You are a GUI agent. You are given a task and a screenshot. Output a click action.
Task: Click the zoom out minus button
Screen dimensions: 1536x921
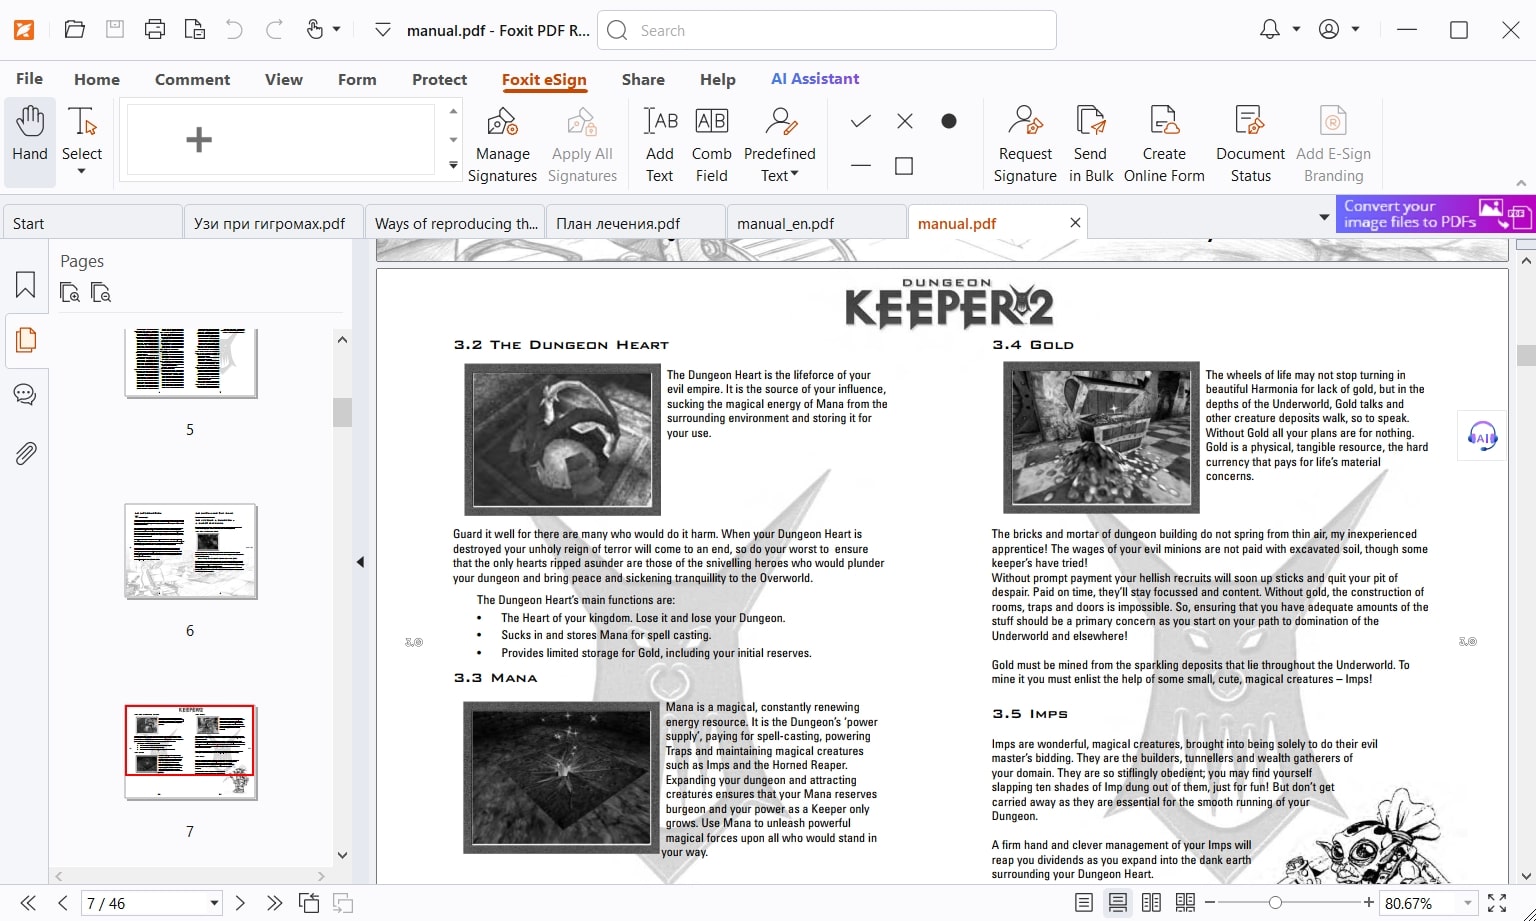(x=1210, y=903)
